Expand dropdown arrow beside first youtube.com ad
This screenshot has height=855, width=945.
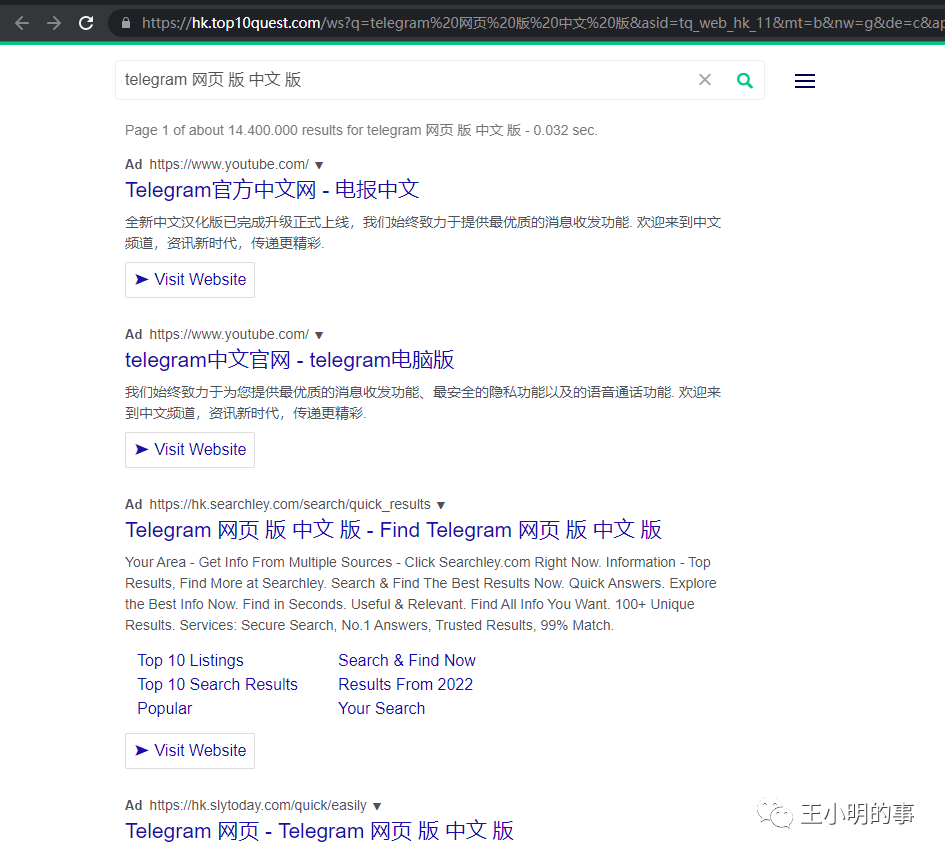coord(319,165)
